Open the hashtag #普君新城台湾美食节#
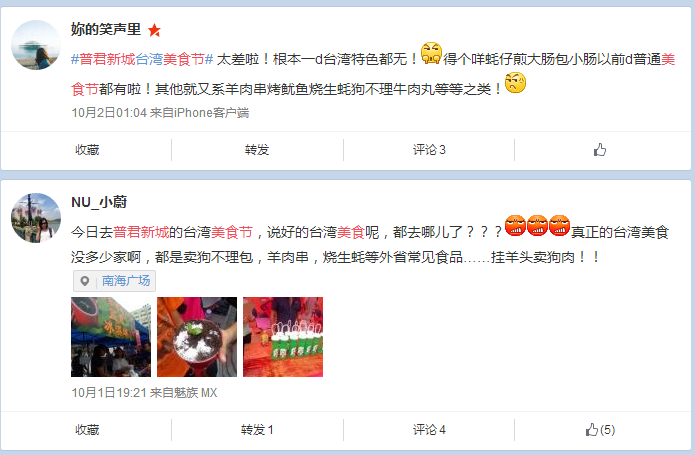The width and height of the screenshot is (695, 455). [142, 59]
